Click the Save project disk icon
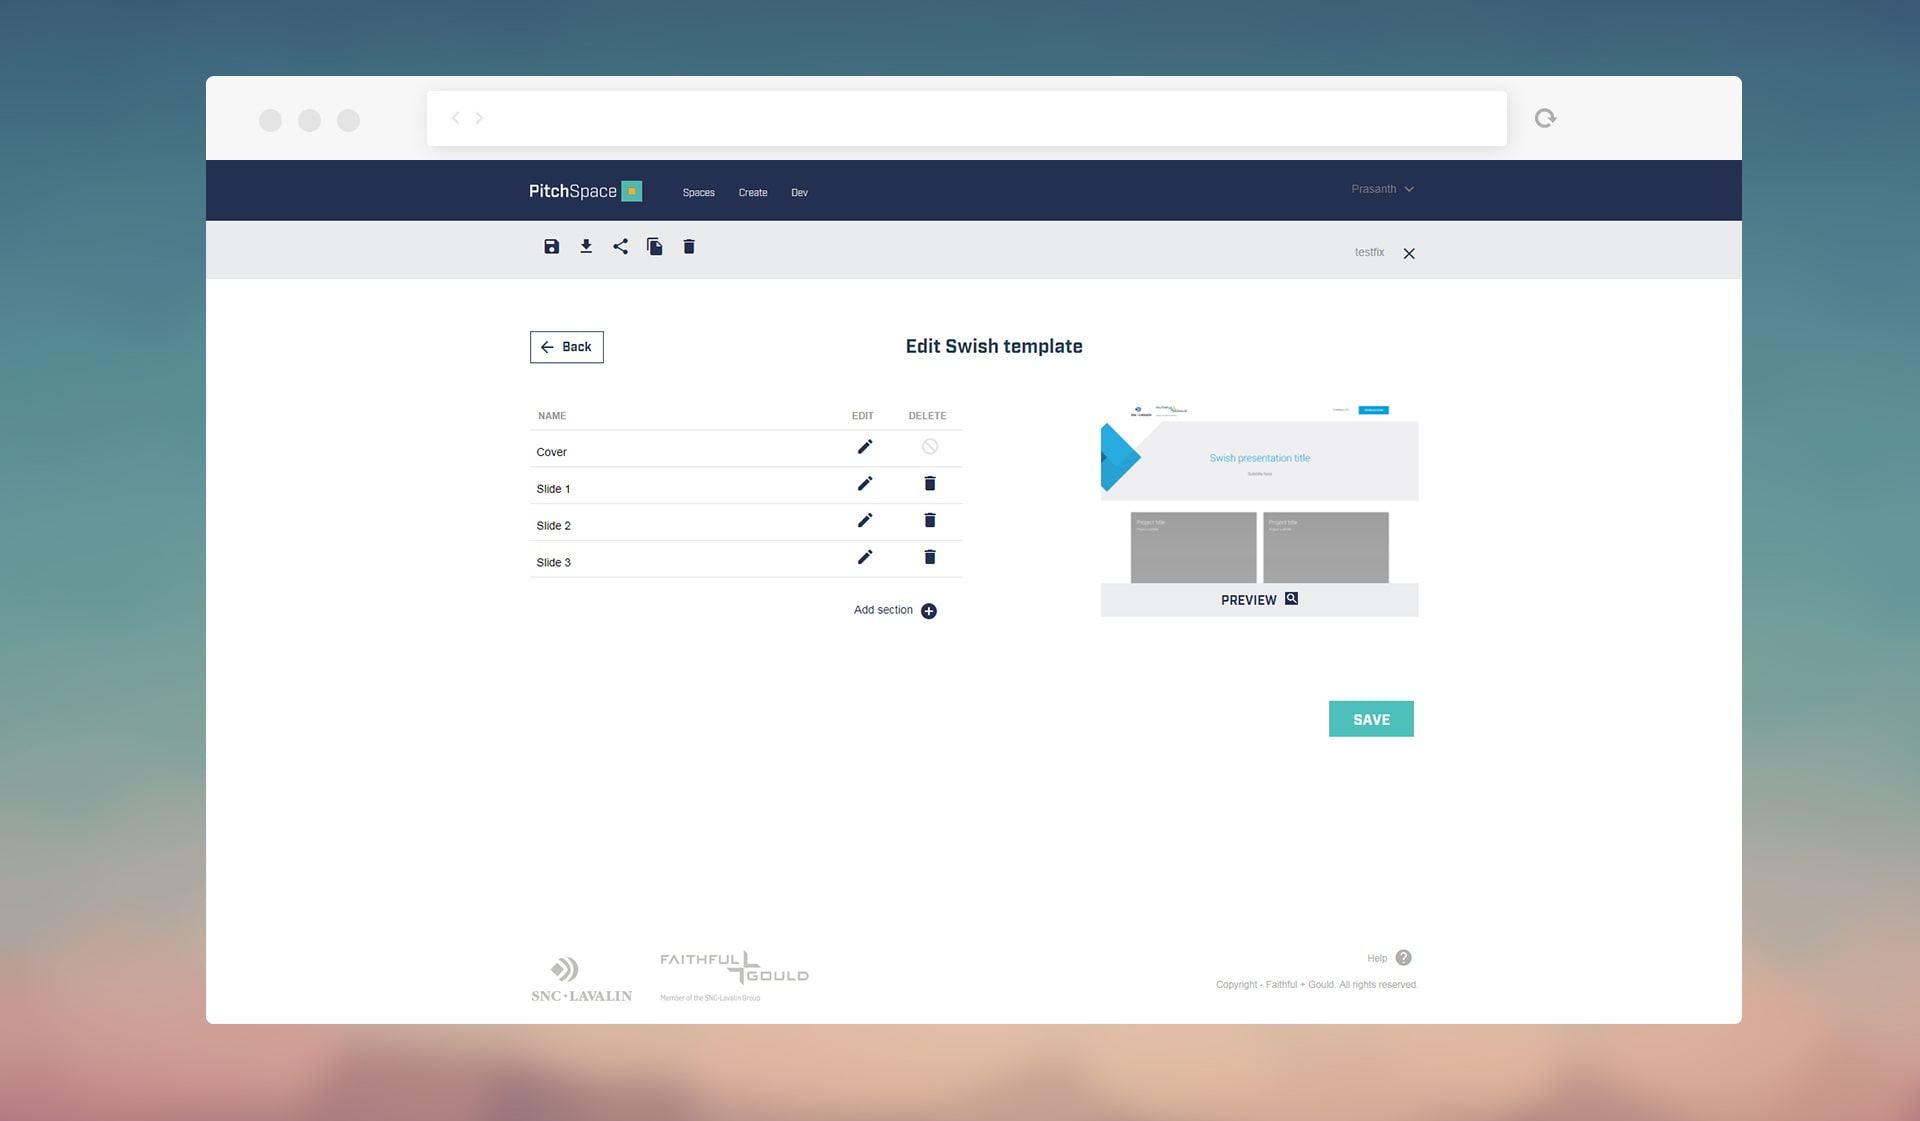 (x=551, y=246)
